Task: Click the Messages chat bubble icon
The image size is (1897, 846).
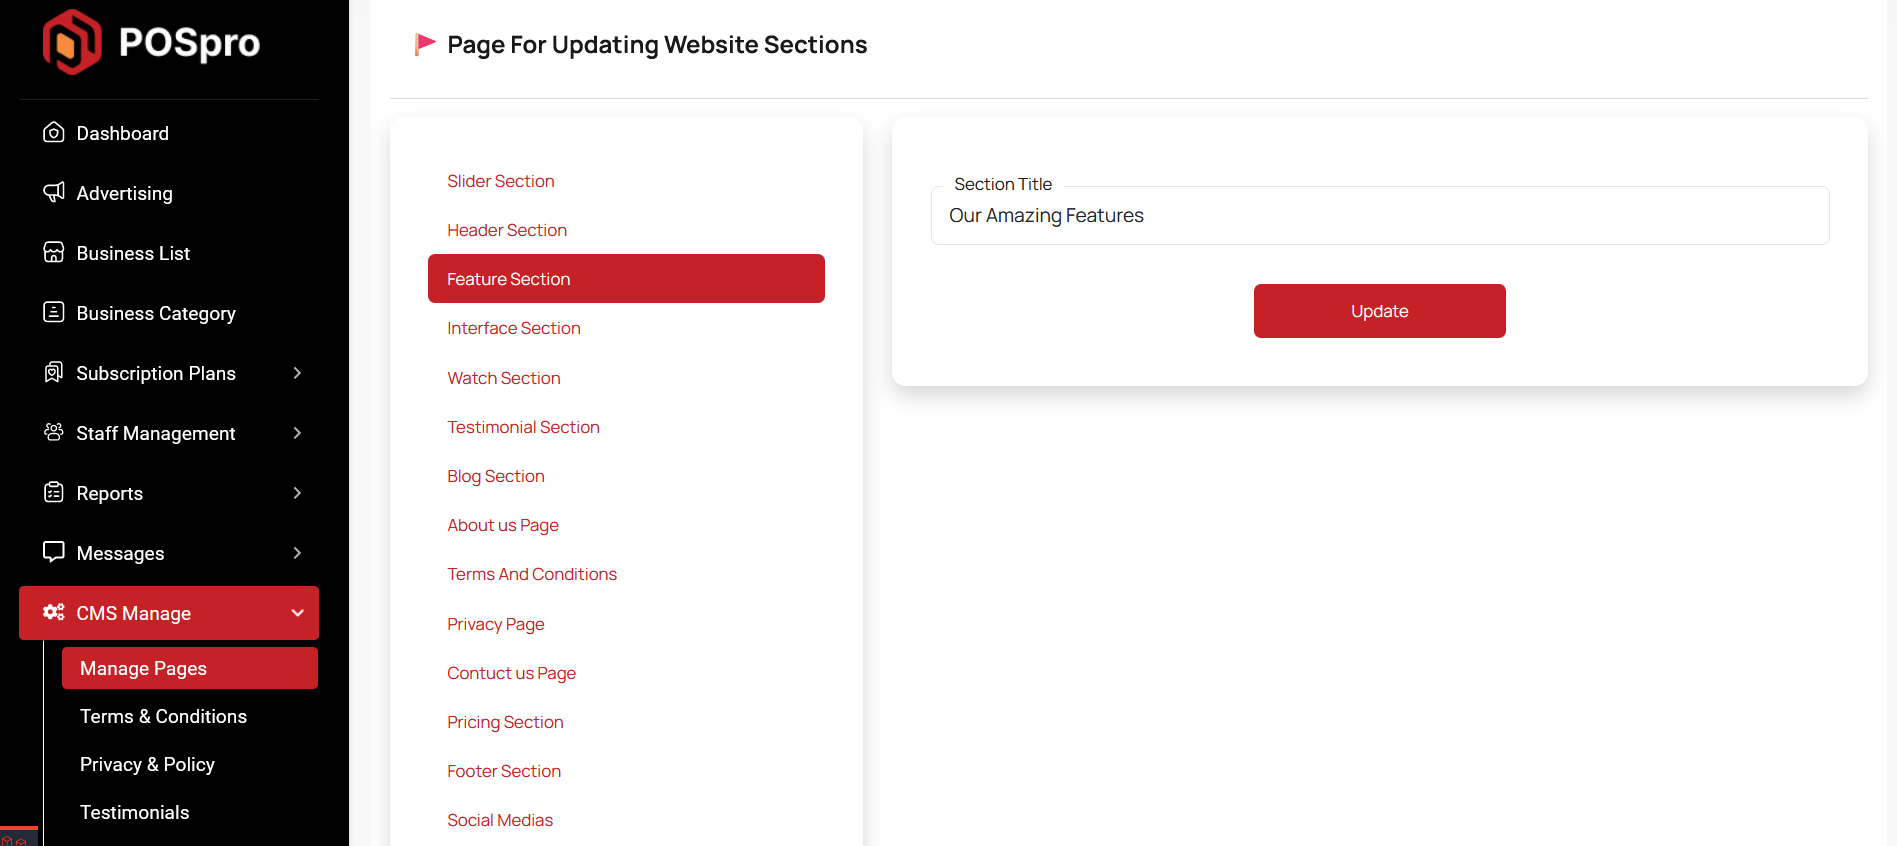Action: (x=54, y=552)
